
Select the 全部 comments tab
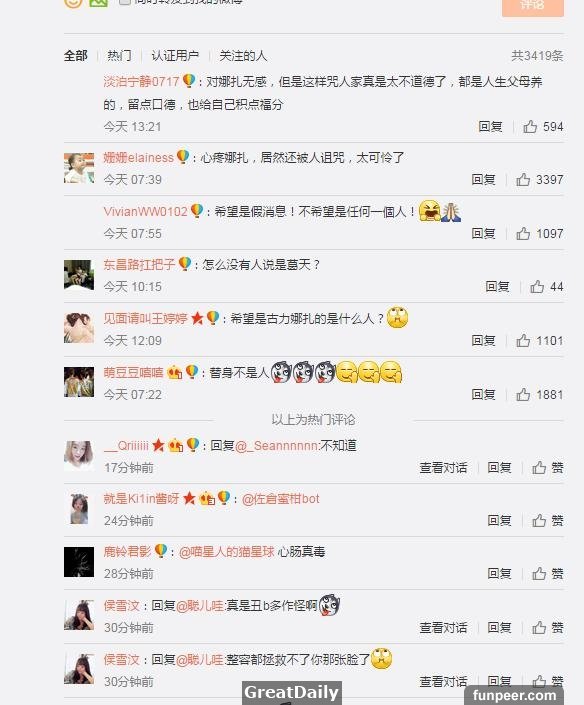(x=76, y=56)
